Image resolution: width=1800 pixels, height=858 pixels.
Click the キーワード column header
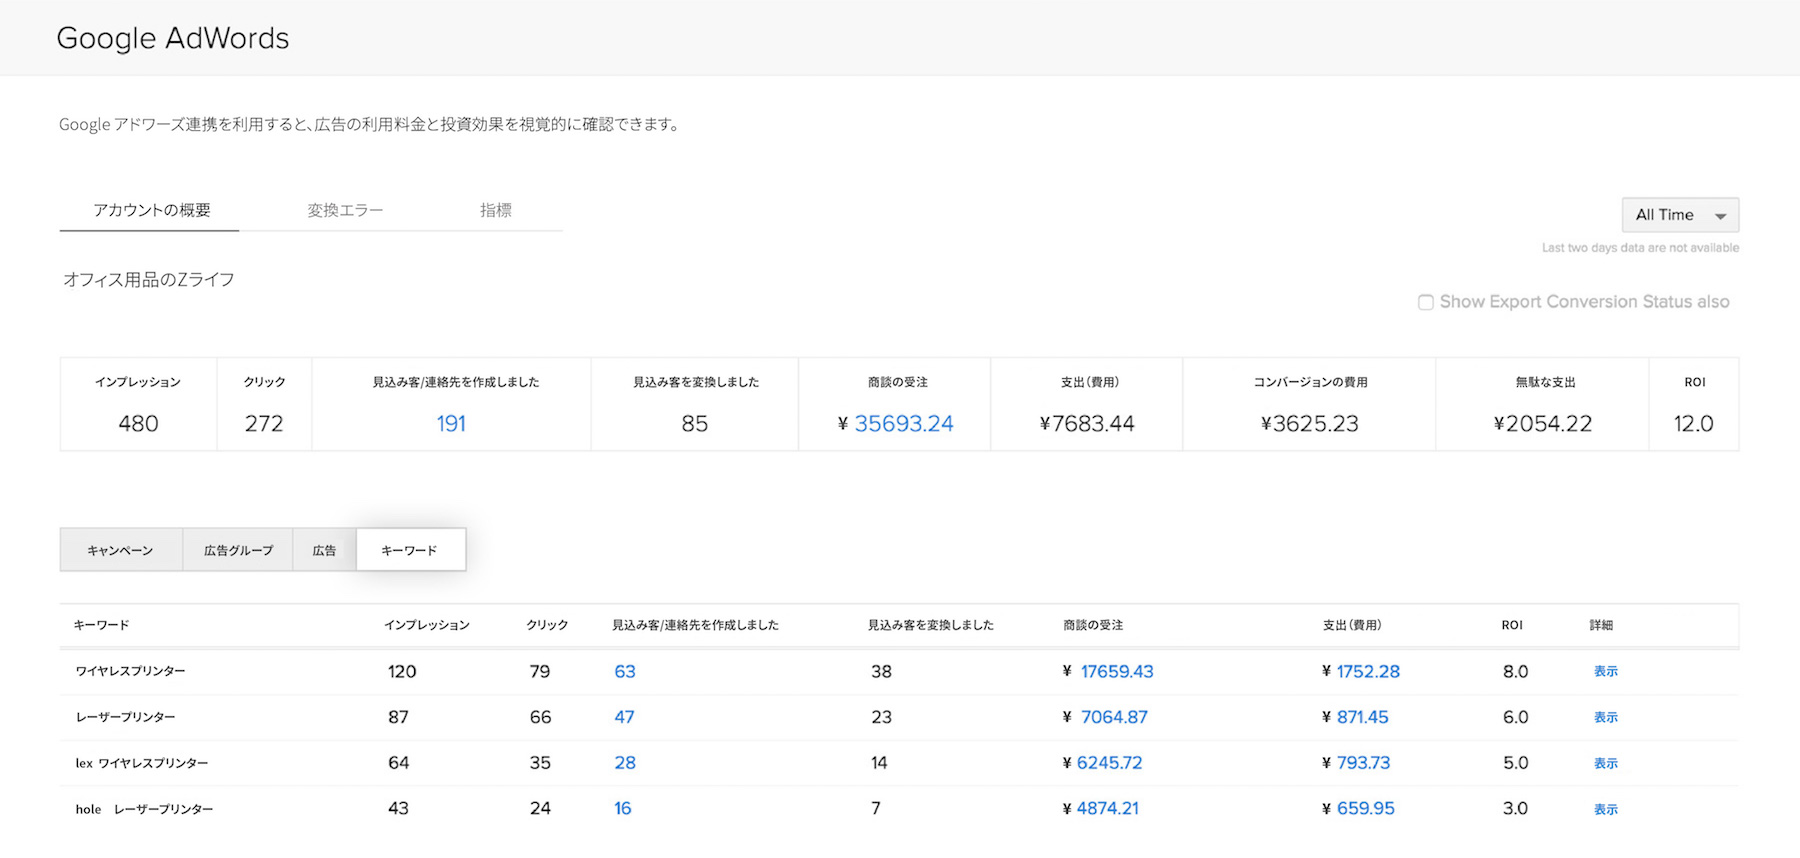click(x=101, y=625)
